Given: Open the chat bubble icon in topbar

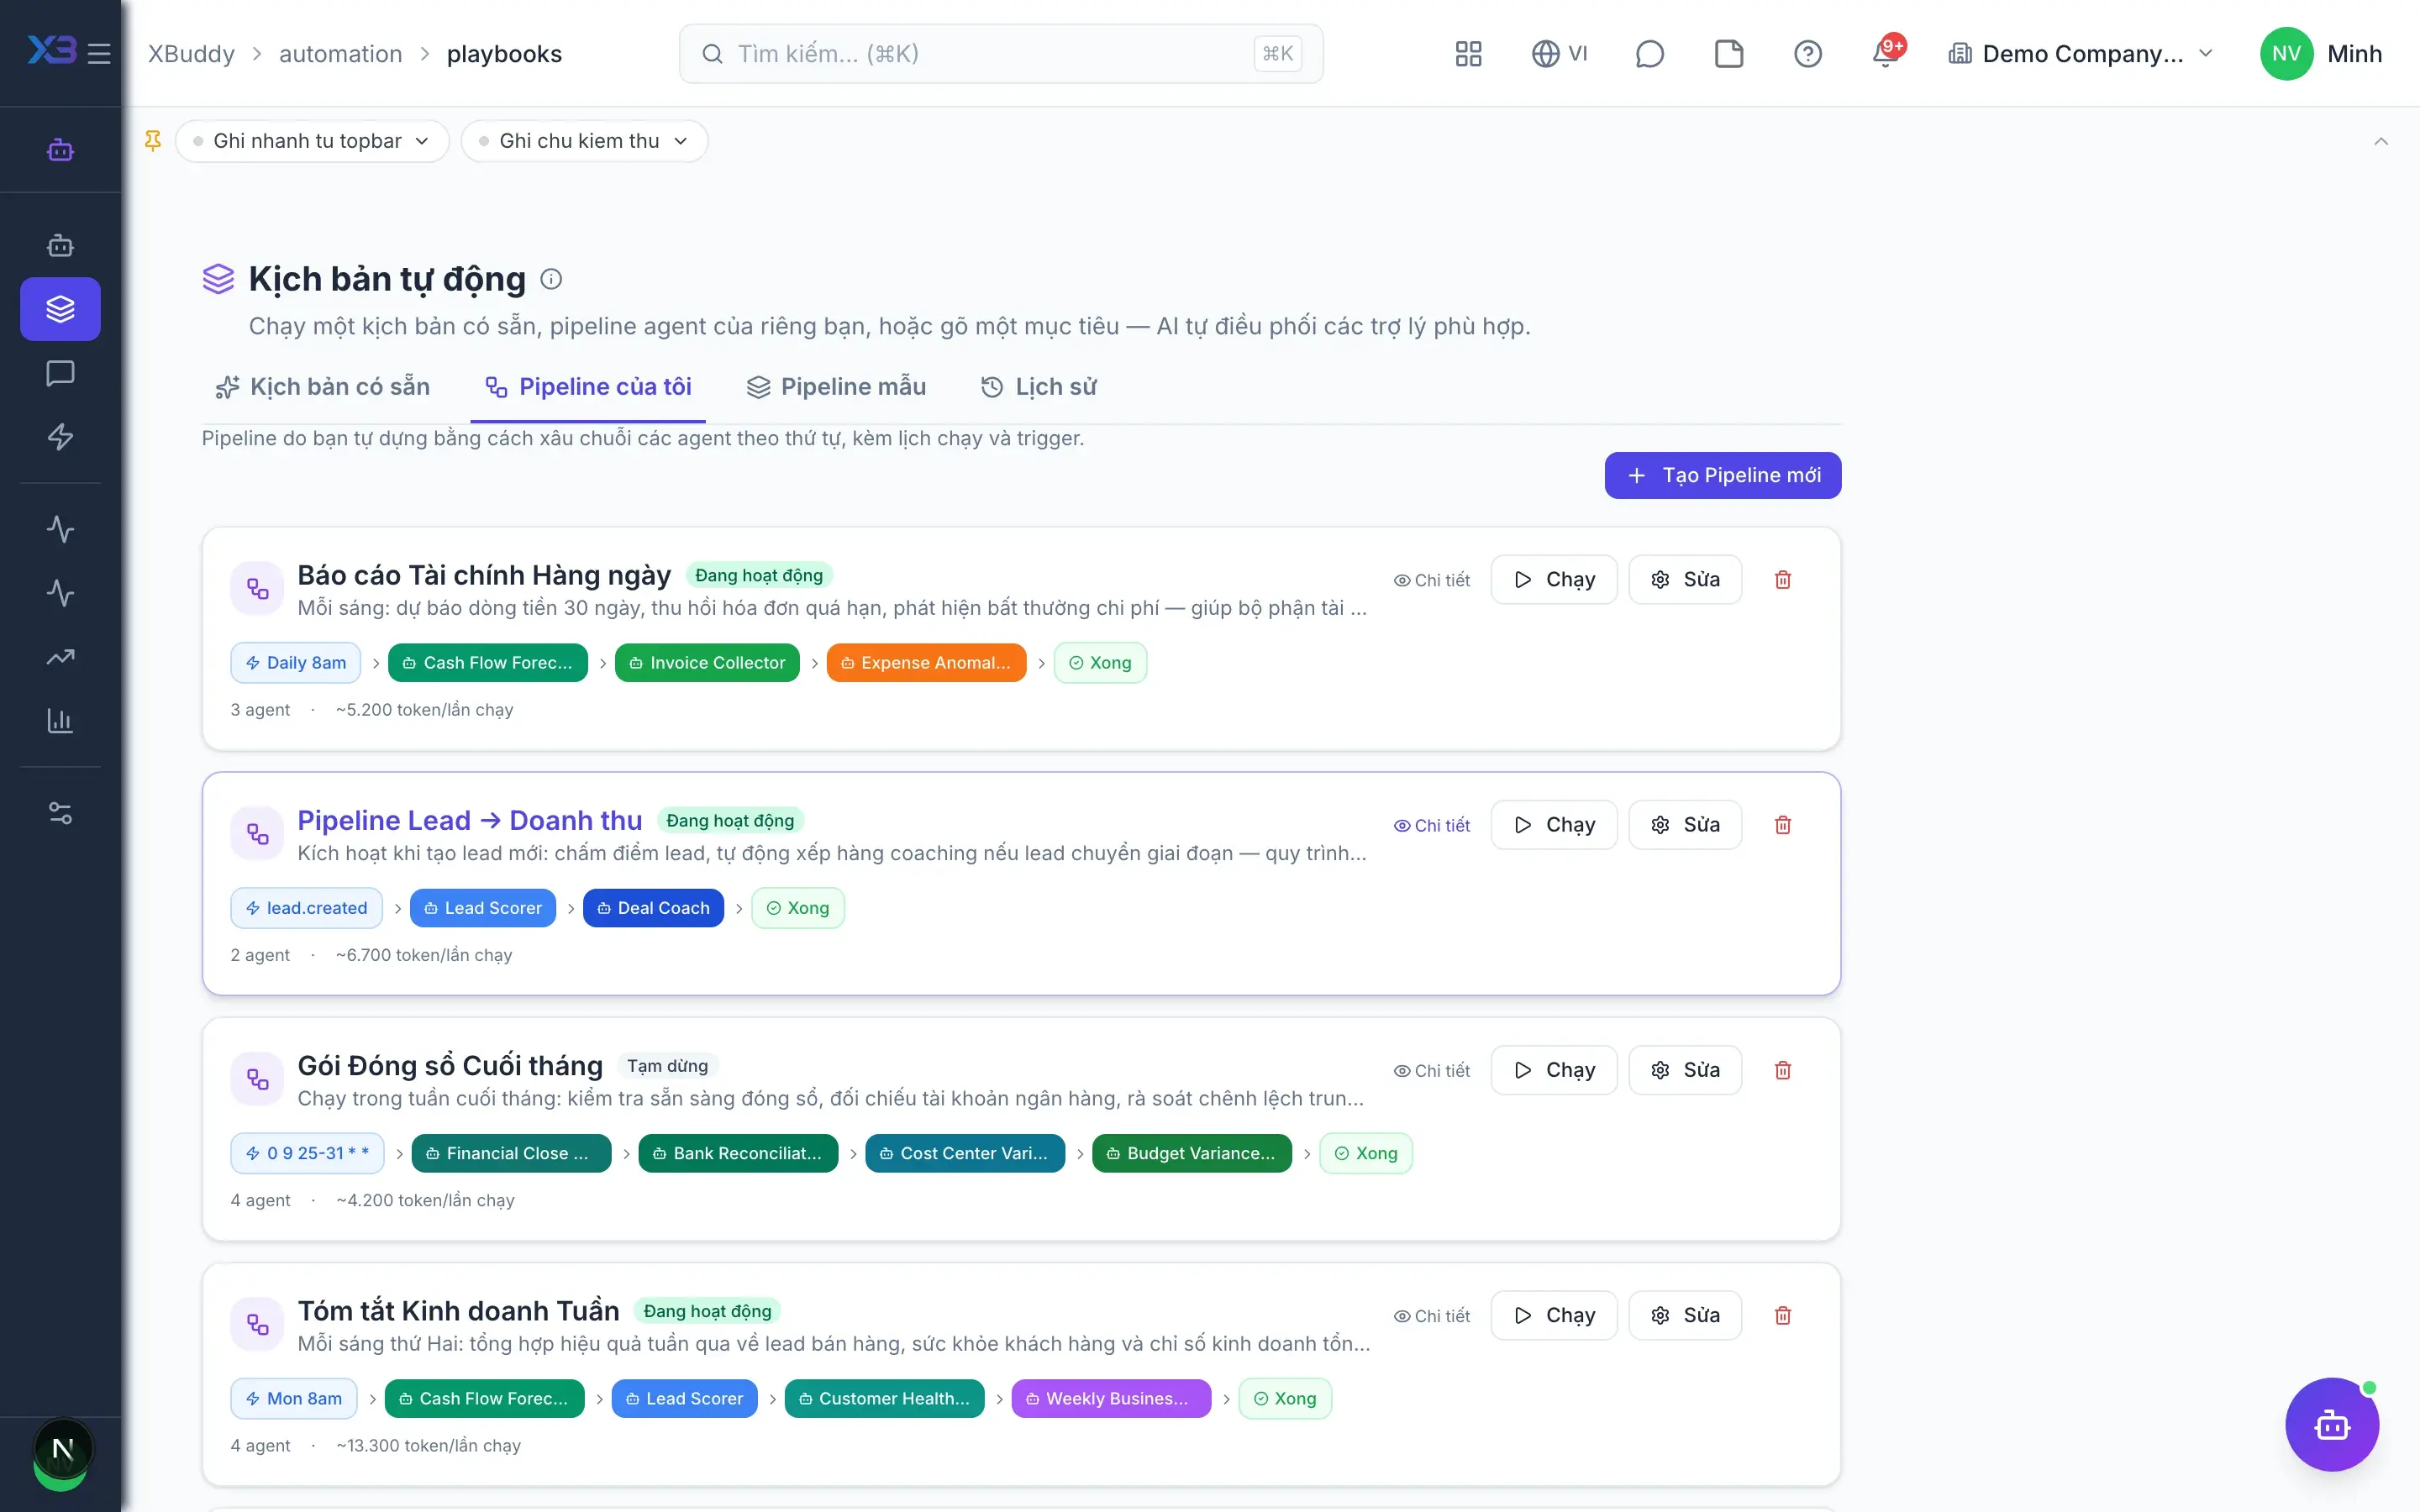Looking at the screenshot, I should 1649,53.
